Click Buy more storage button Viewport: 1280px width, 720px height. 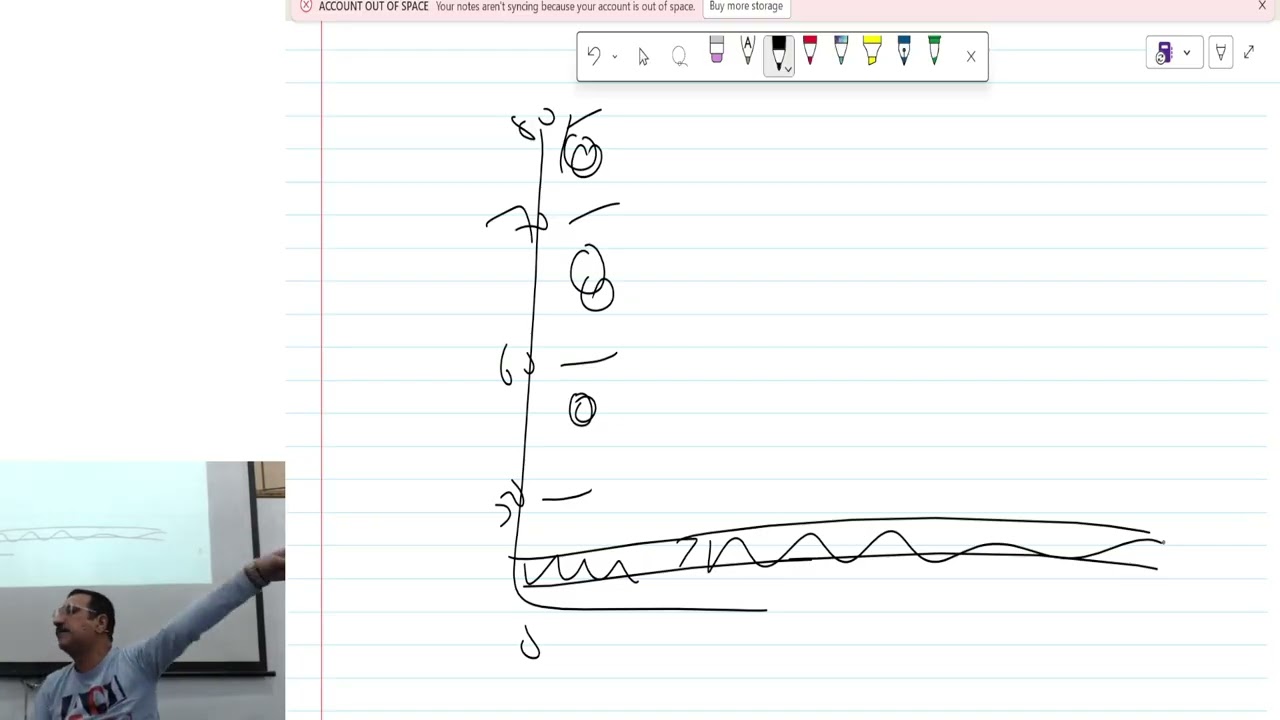(x=746, y=6)
